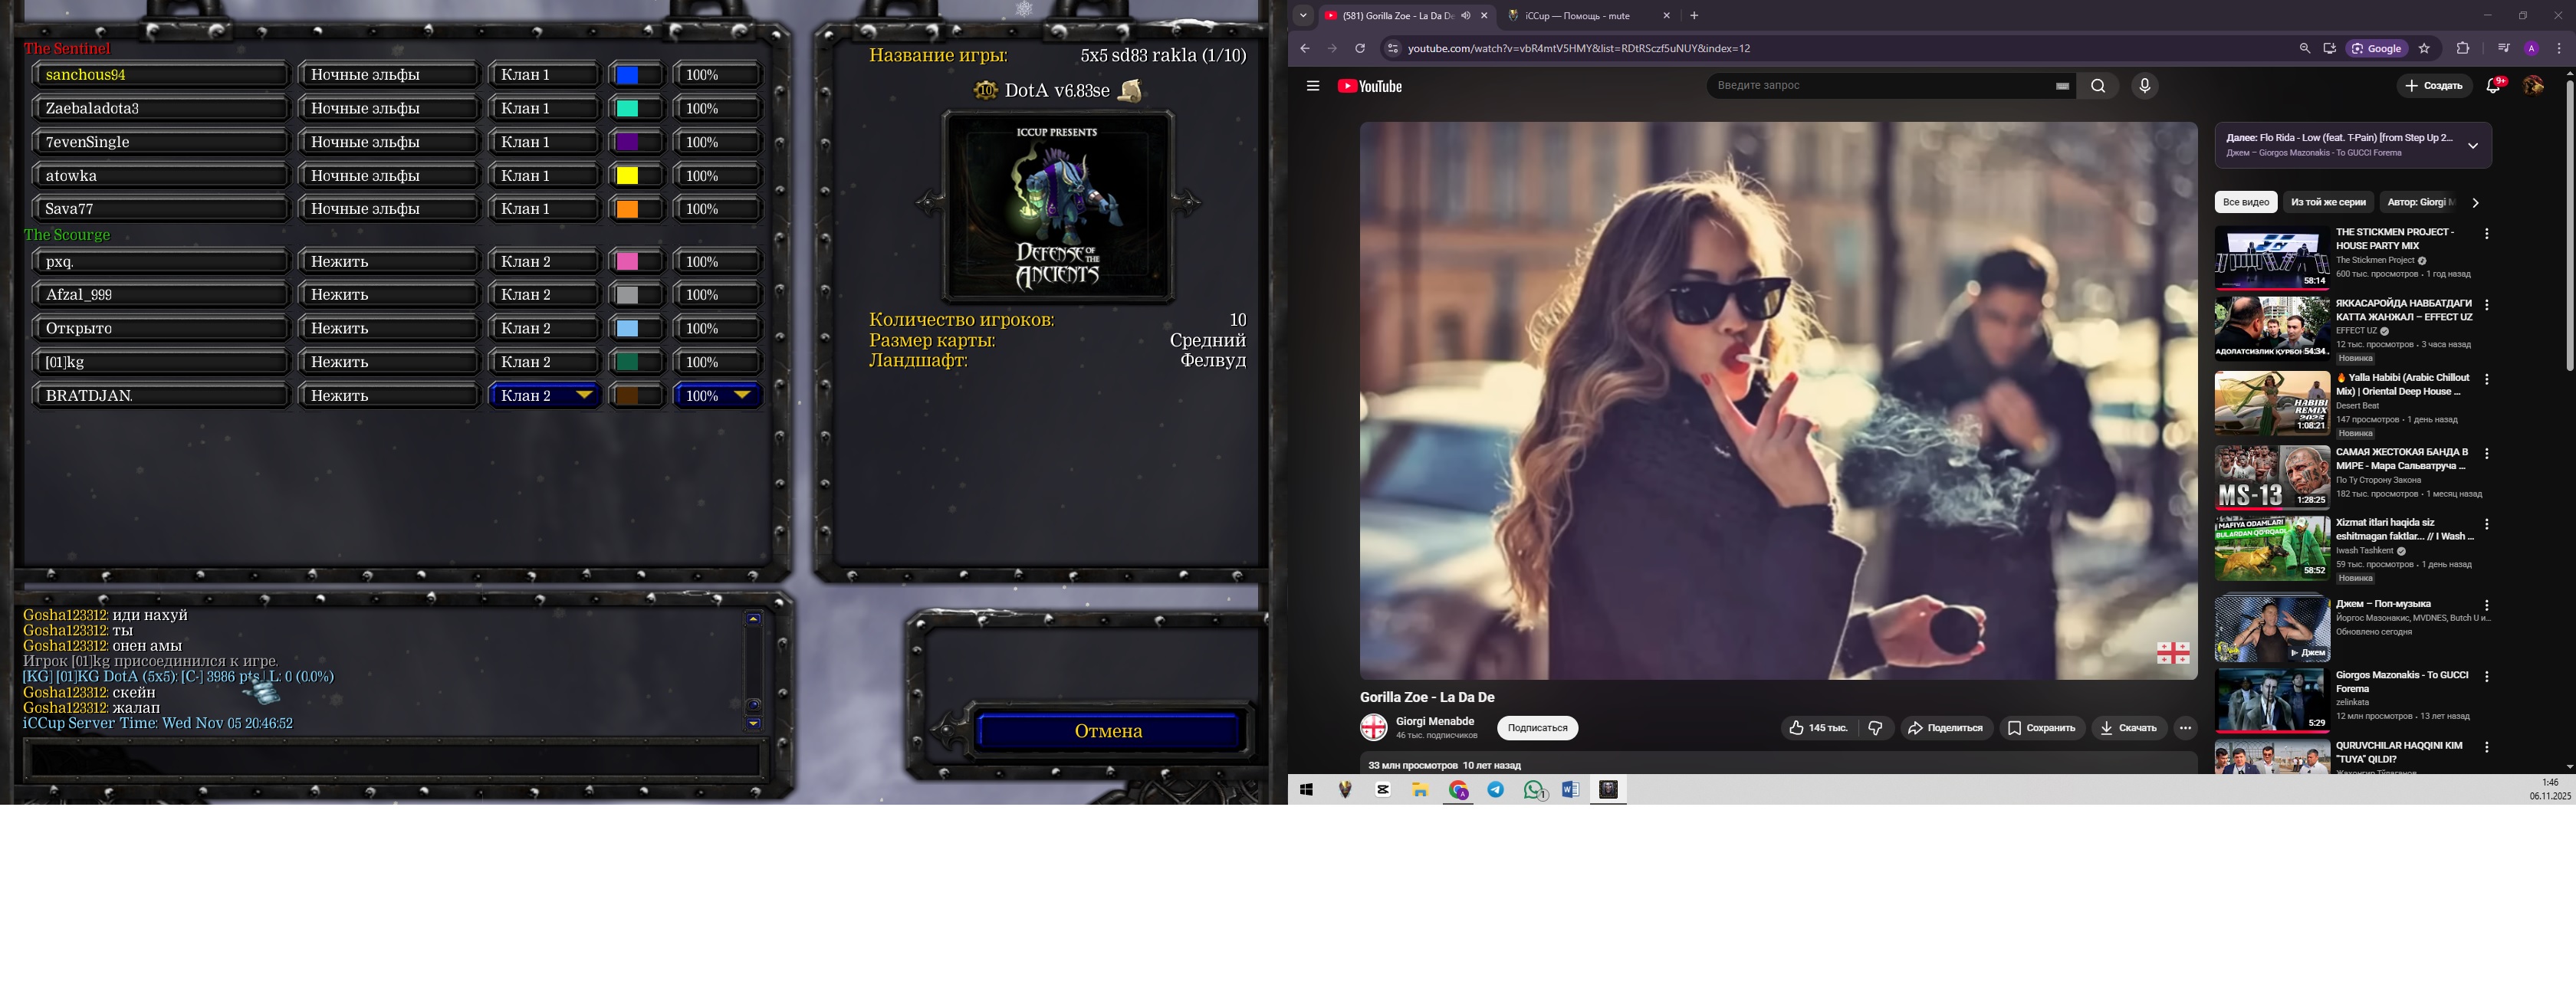Open YouTube notifications bell
This screenshot has width=2576, height=981.
[2493, 86]
